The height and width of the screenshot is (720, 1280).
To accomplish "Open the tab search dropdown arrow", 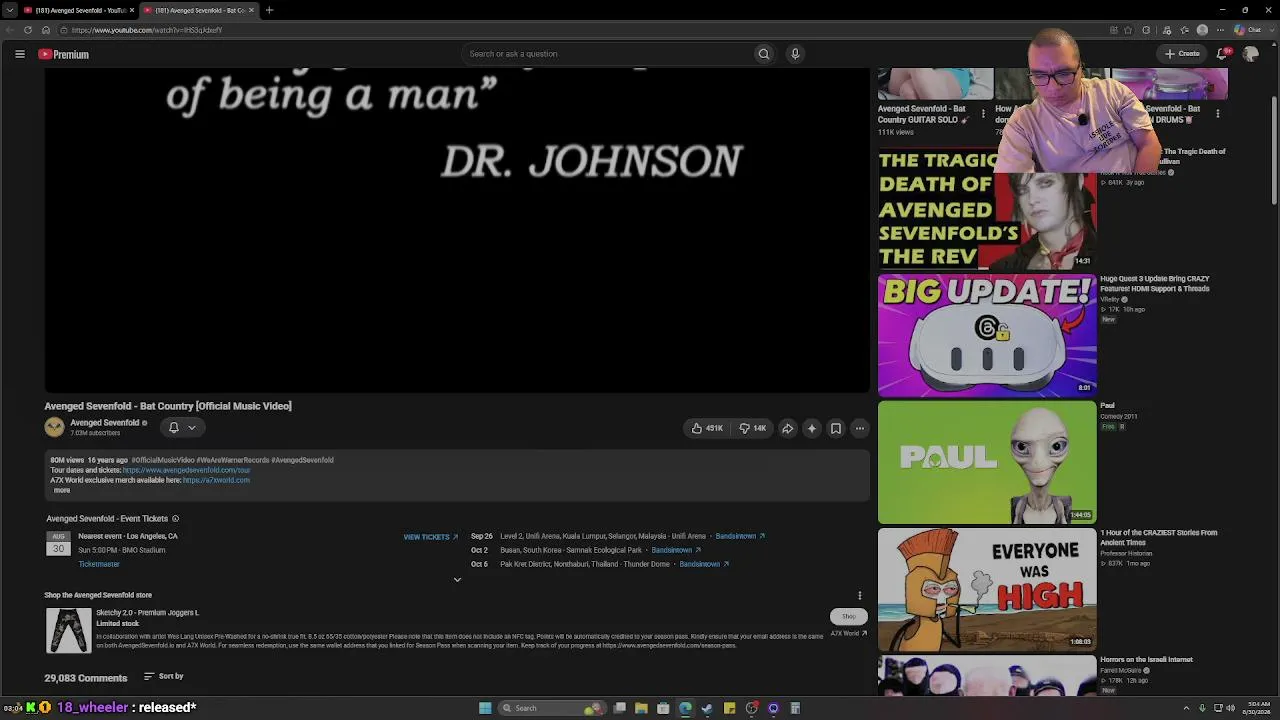I will [9, 10].
